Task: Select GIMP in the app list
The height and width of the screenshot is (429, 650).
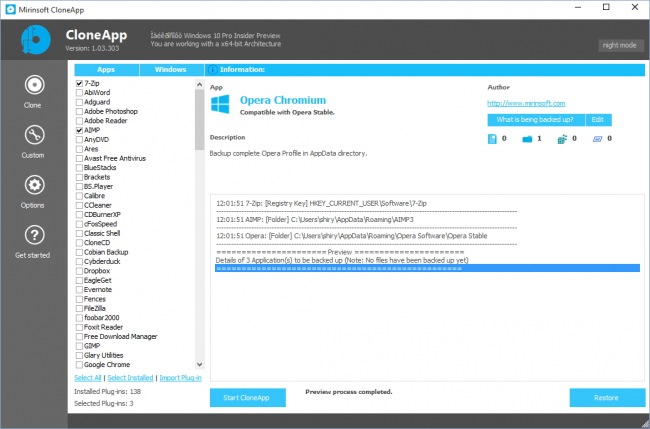Action: point(92,346)
